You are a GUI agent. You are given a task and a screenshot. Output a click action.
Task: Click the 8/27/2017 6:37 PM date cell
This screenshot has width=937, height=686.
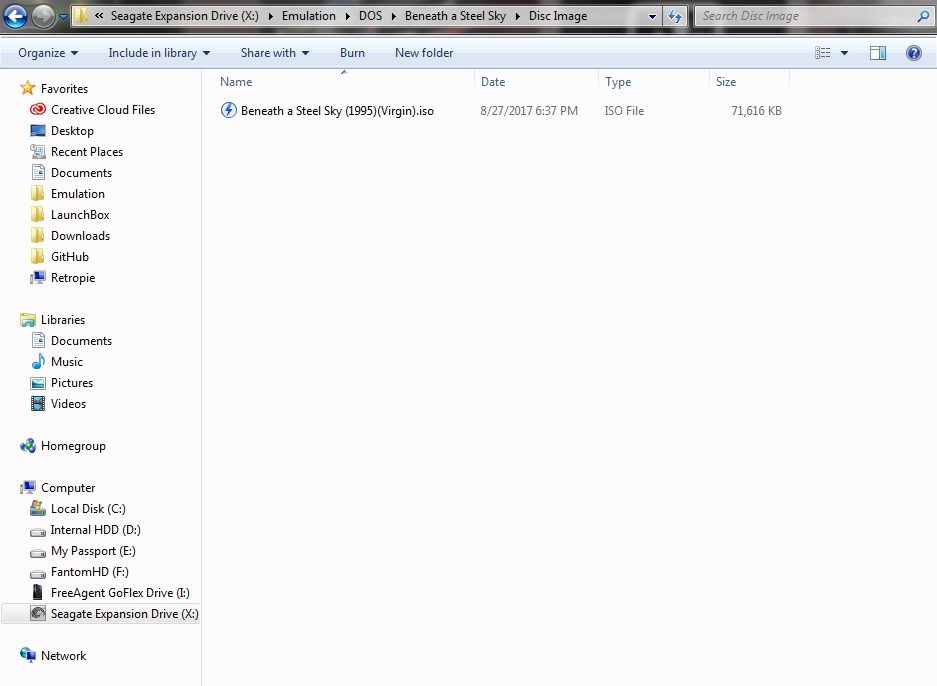(x=529, y=111)
